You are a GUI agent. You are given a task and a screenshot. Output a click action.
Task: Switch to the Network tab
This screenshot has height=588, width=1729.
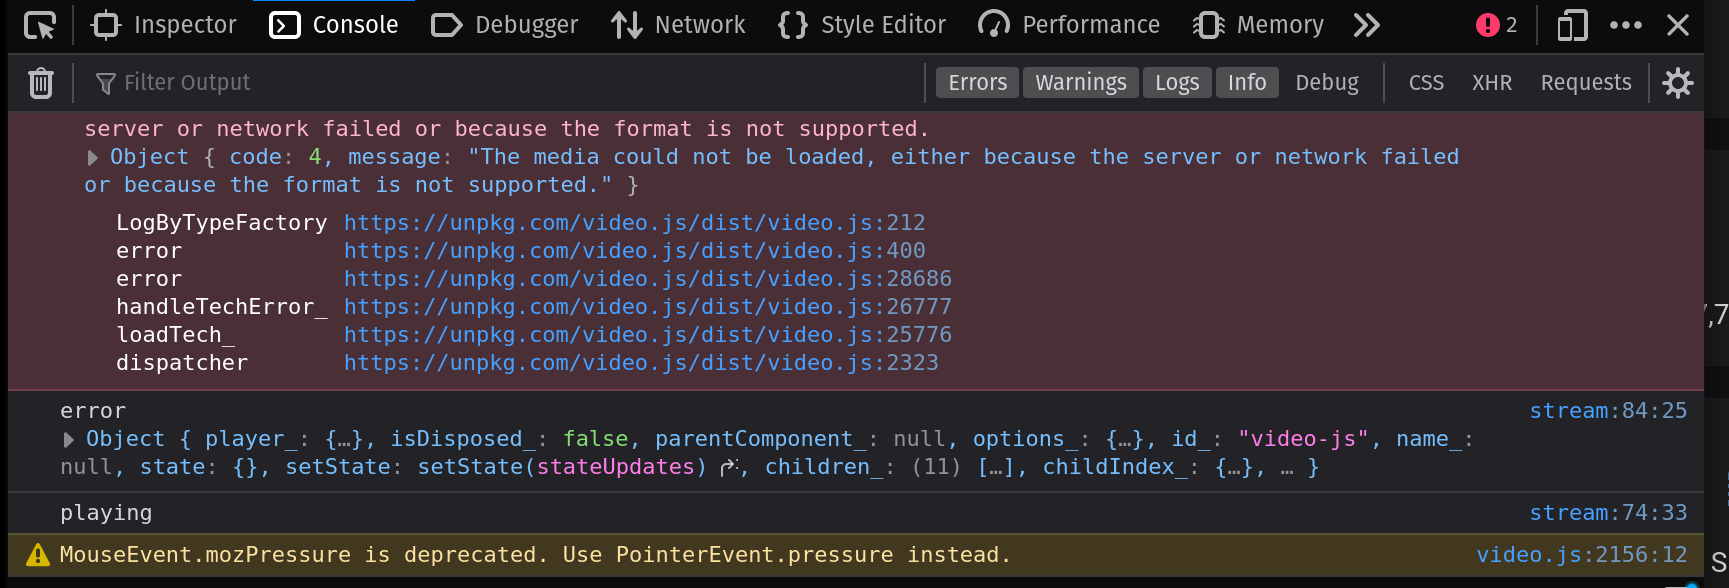pos(679,25)
